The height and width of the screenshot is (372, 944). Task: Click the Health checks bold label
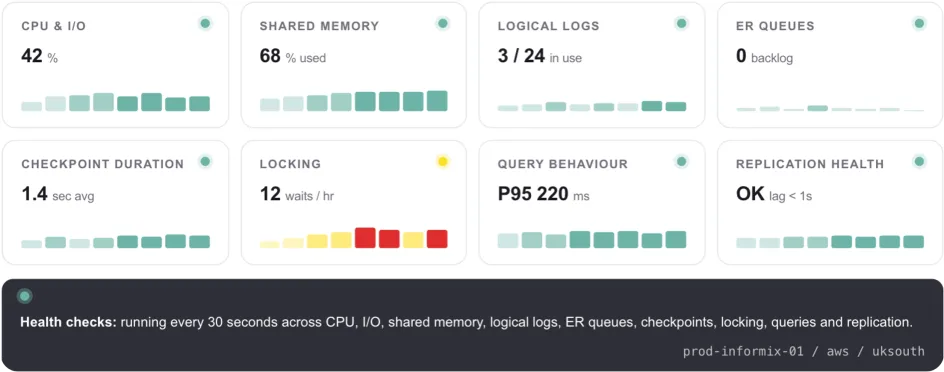[x=69, y=323]
